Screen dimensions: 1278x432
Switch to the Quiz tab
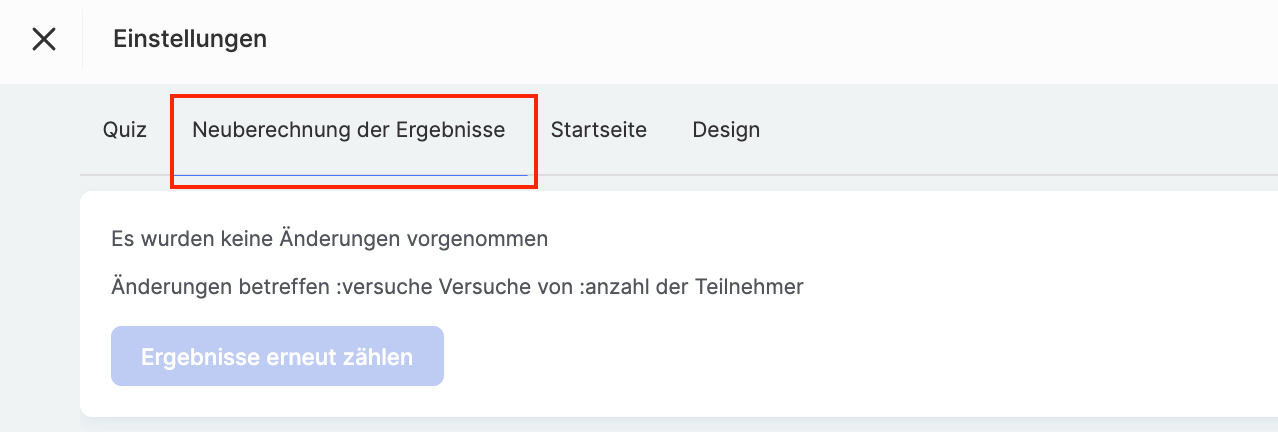point(125,130)
